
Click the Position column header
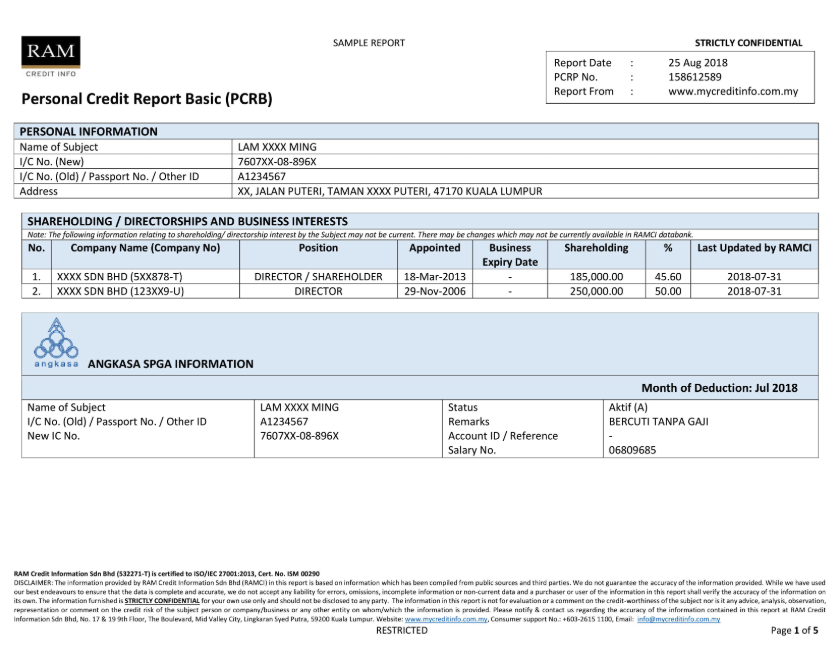(x=318, y=248)
